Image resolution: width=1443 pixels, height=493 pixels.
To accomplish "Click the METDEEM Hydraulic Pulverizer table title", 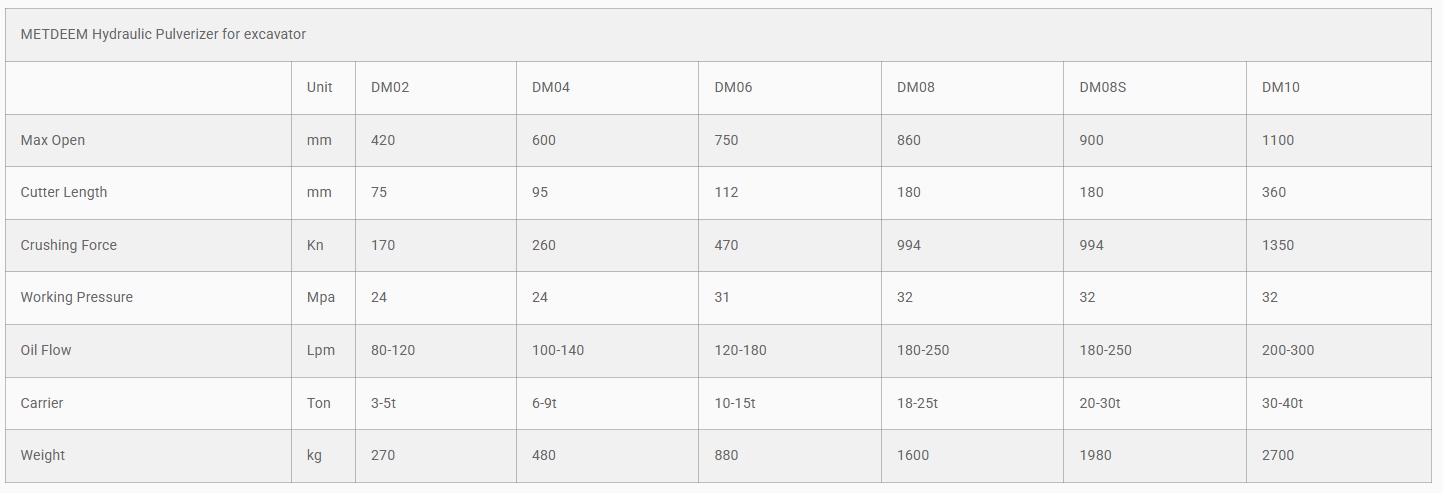I will 163,34.
